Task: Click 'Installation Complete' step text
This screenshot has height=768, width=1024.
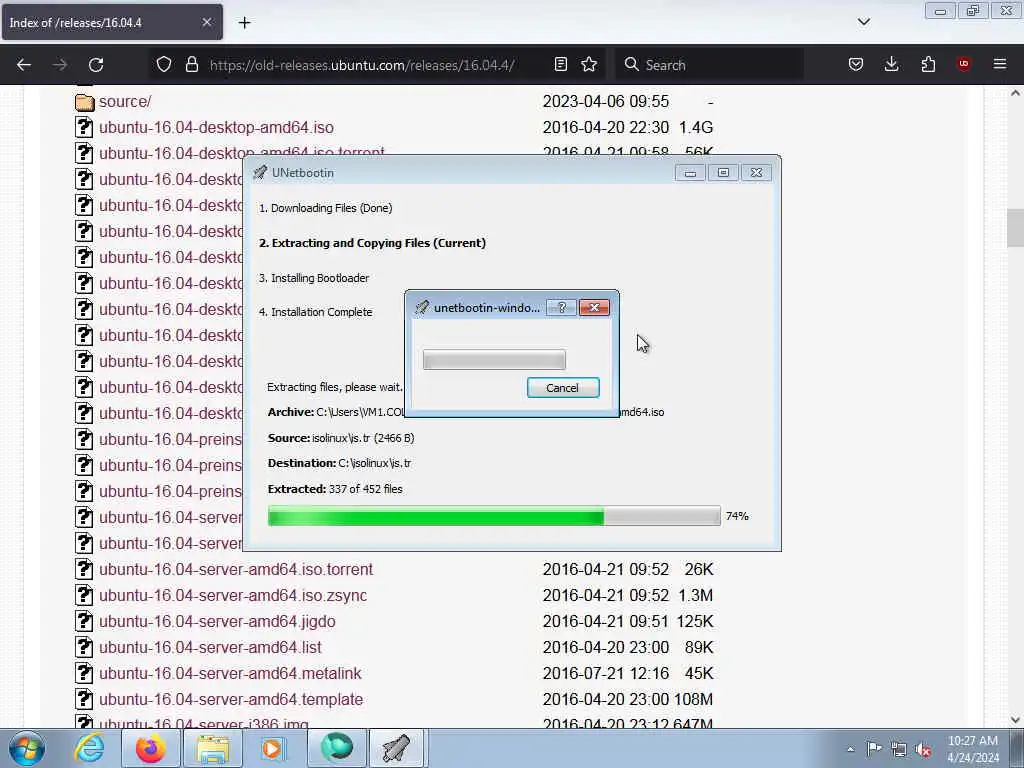Action: [315, 312]
